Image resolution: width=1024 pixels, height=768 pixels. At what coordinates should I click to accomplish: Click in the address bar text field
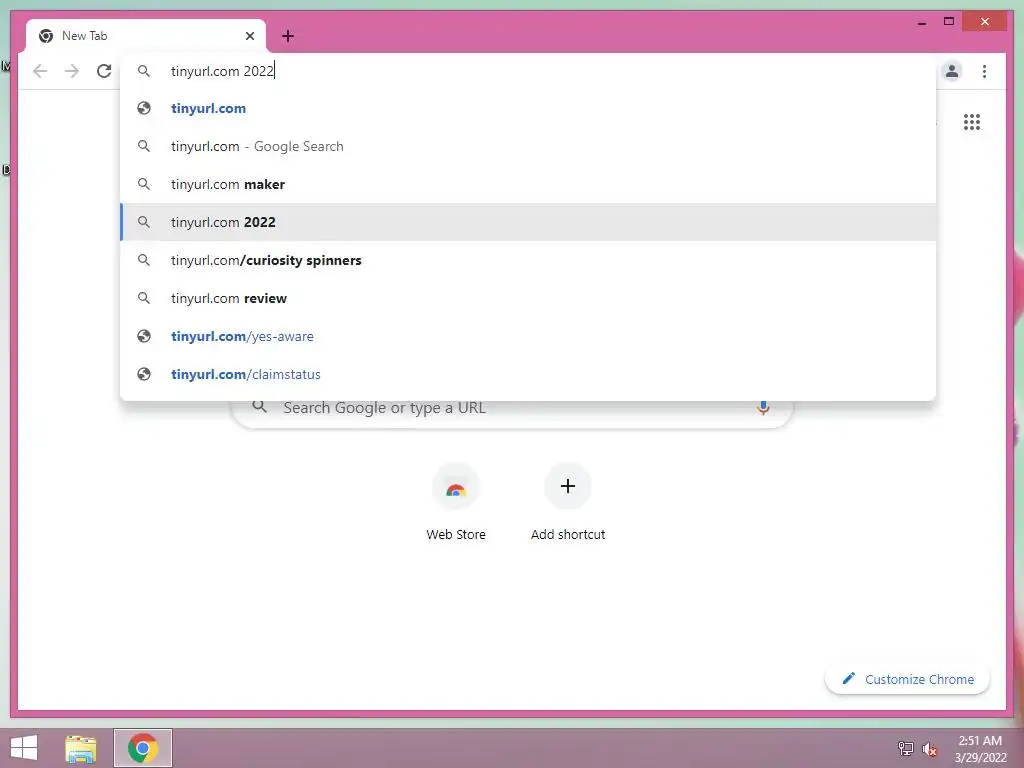(528, 71)
